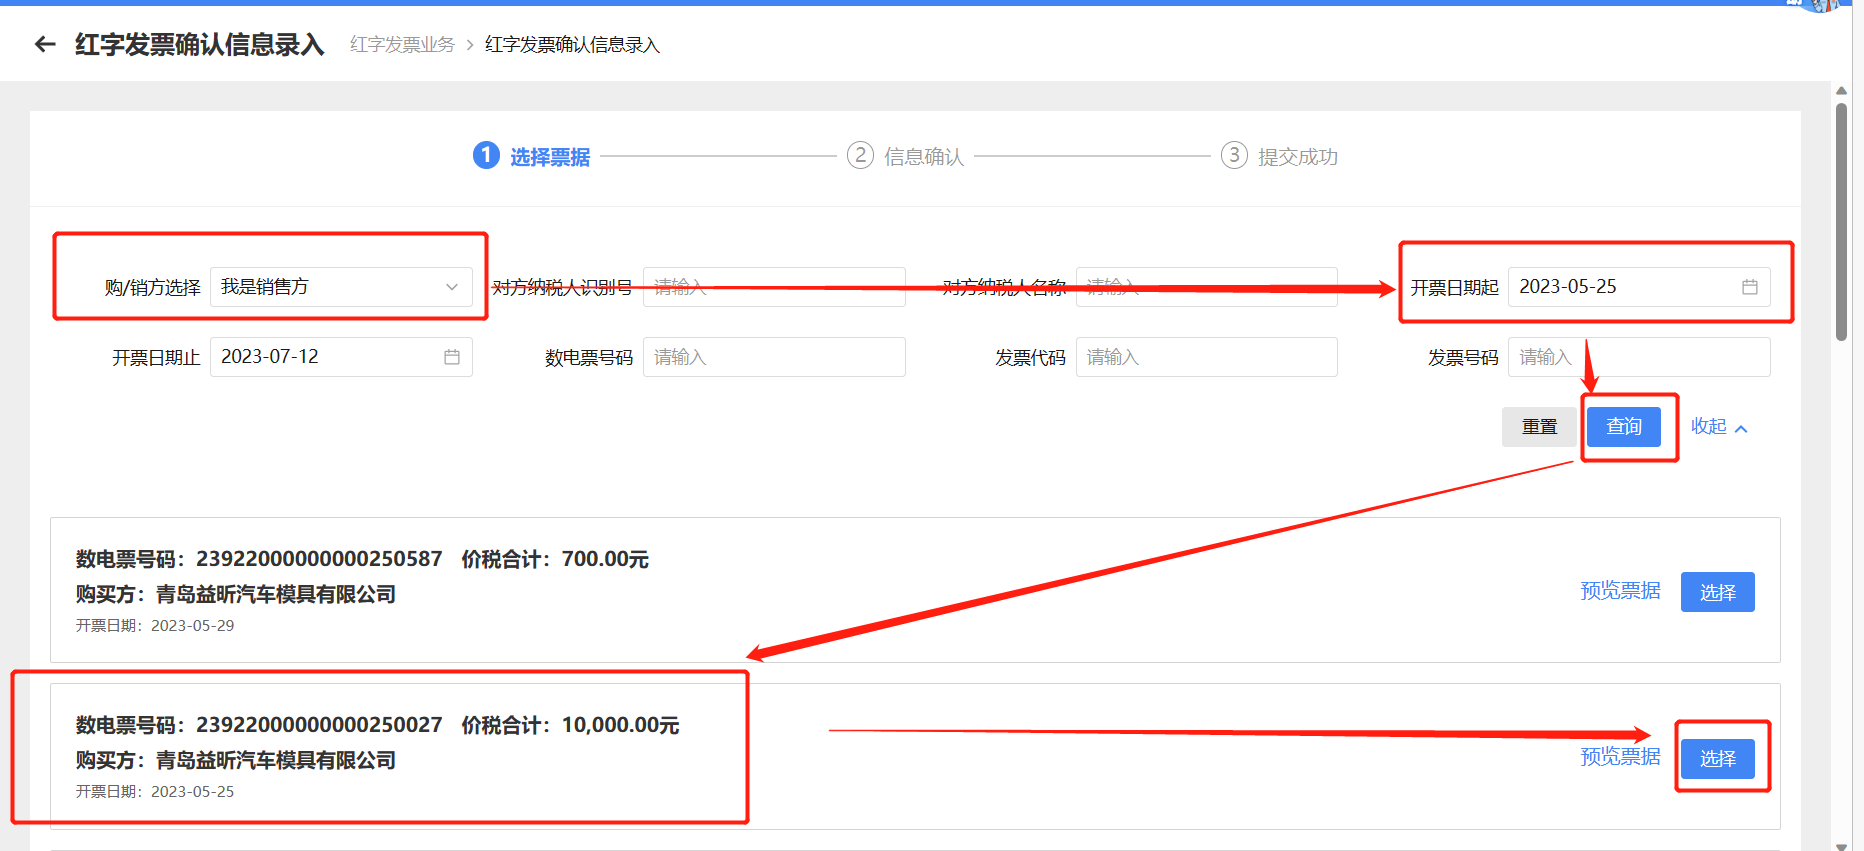
Task: Collapse filters with 收起 toggle
Action: pyautogui.click(x=1718, y=427)
